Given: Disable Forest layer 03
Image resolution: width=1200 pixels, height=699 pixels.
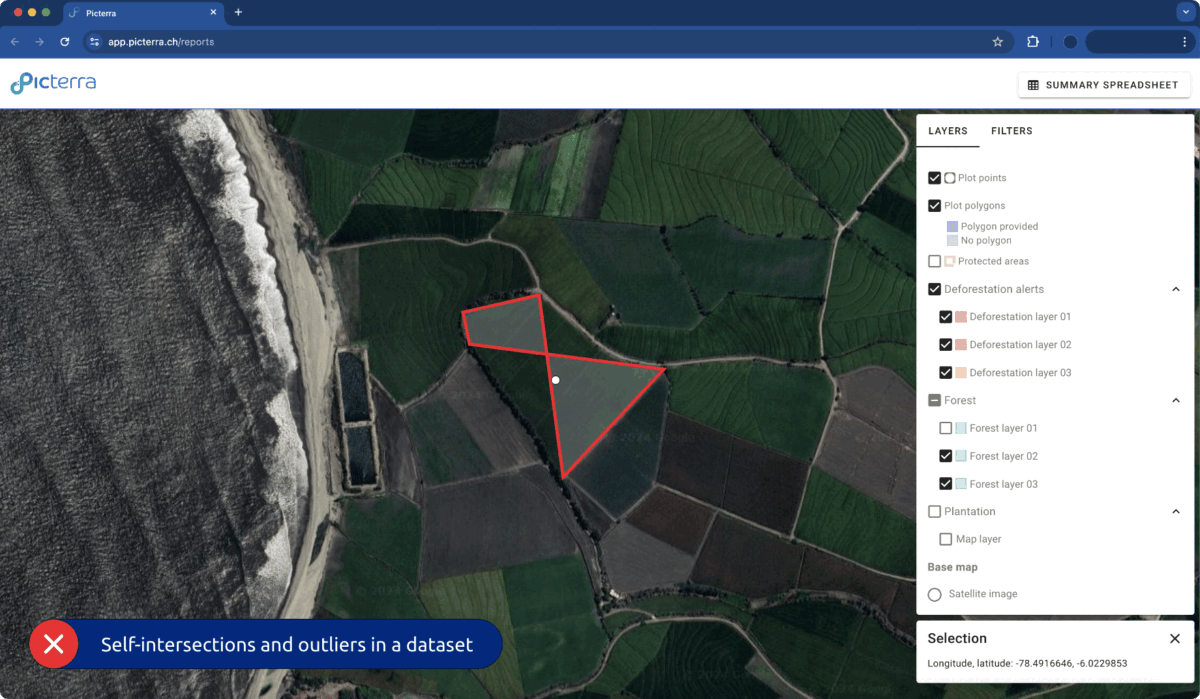Looking at the screenshot, I should pyautogui.click(x=946, y=484).
